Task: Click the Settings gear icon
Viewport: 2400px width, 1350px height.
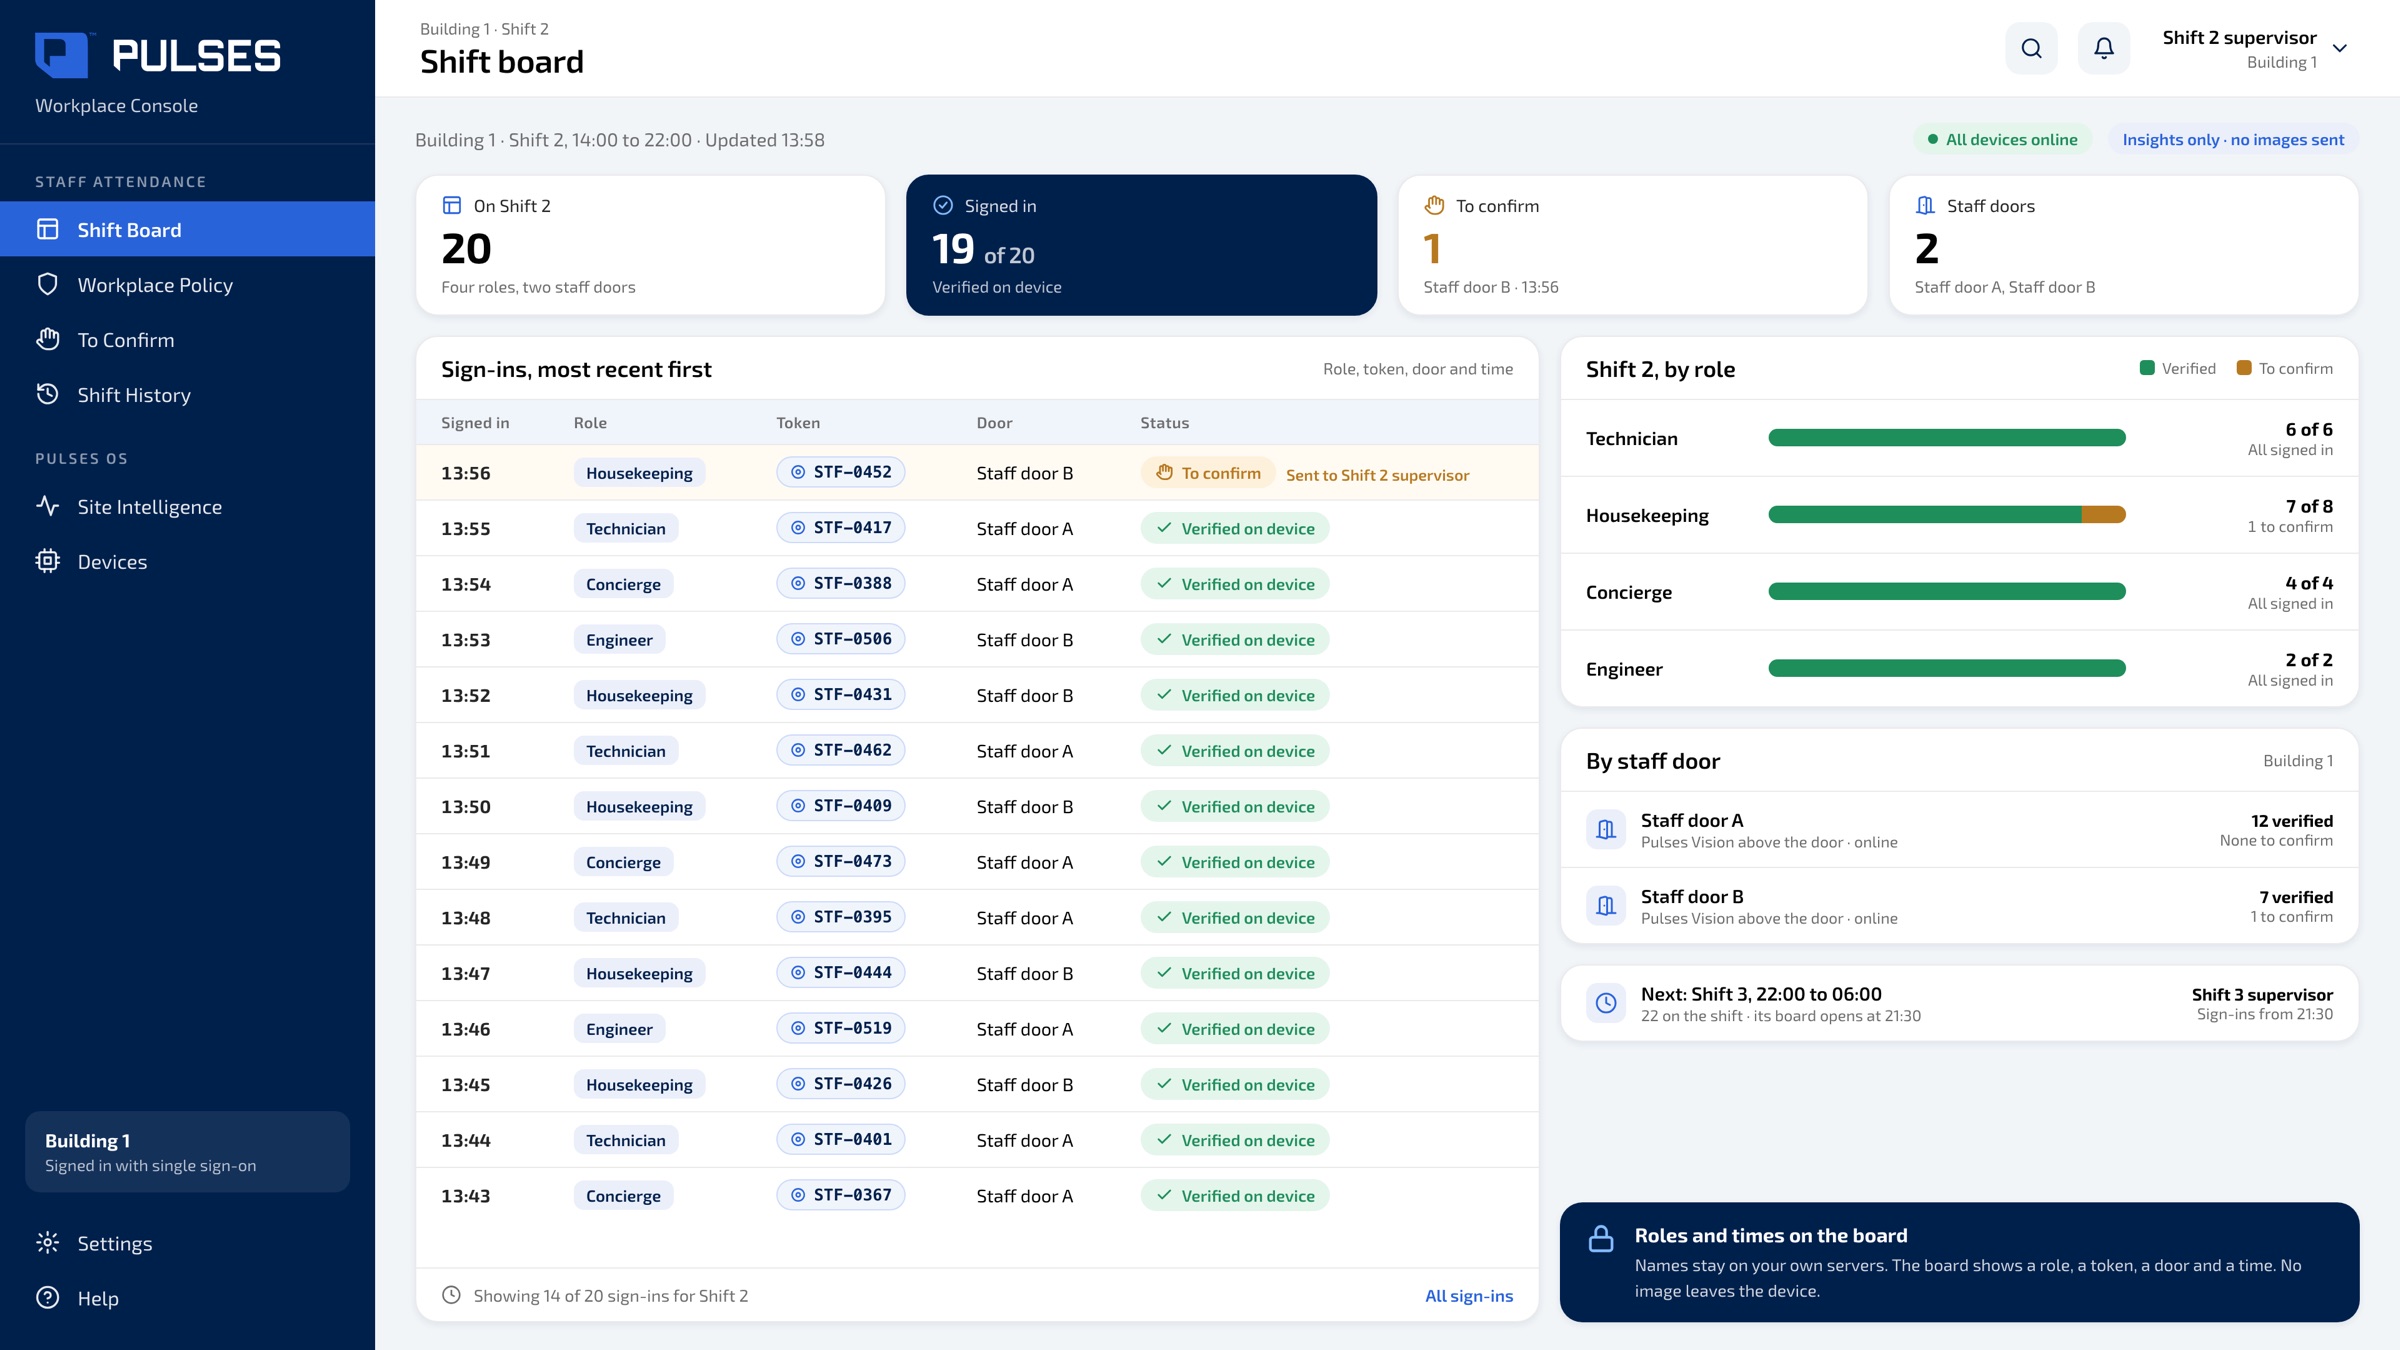Action: (48, 1243)
